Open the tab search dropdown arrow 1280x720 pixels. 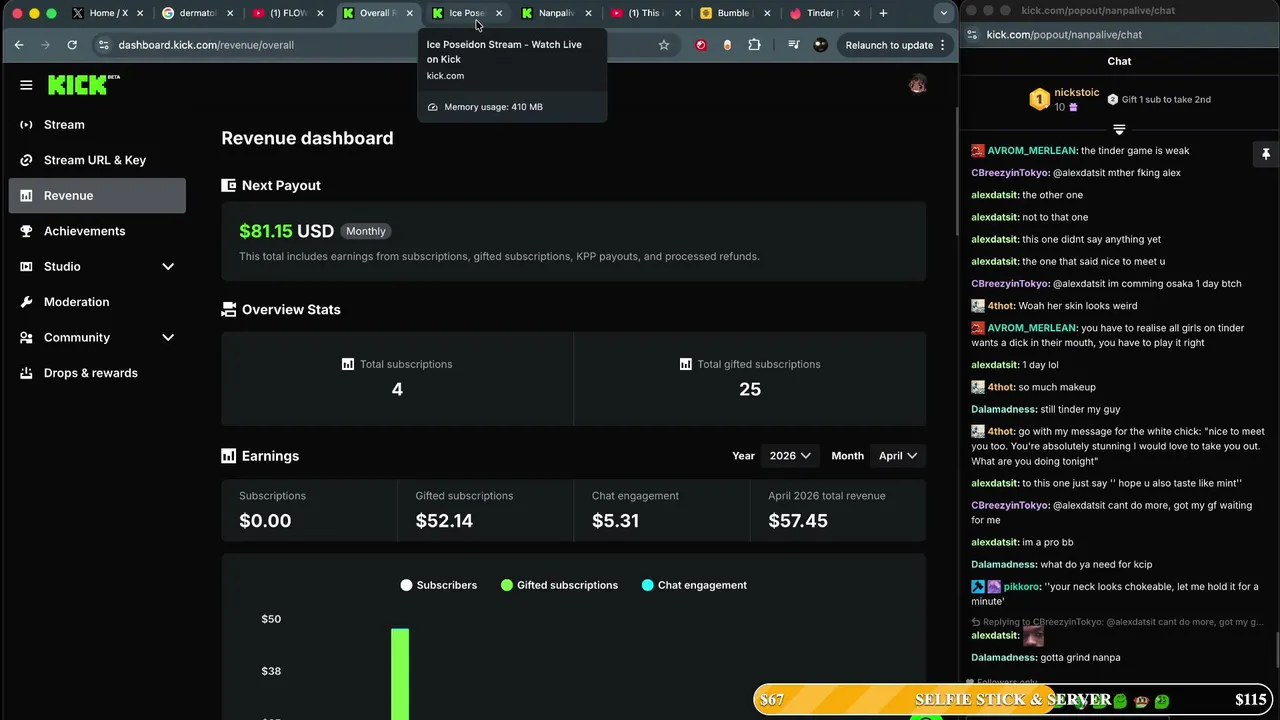click(943, 13)
